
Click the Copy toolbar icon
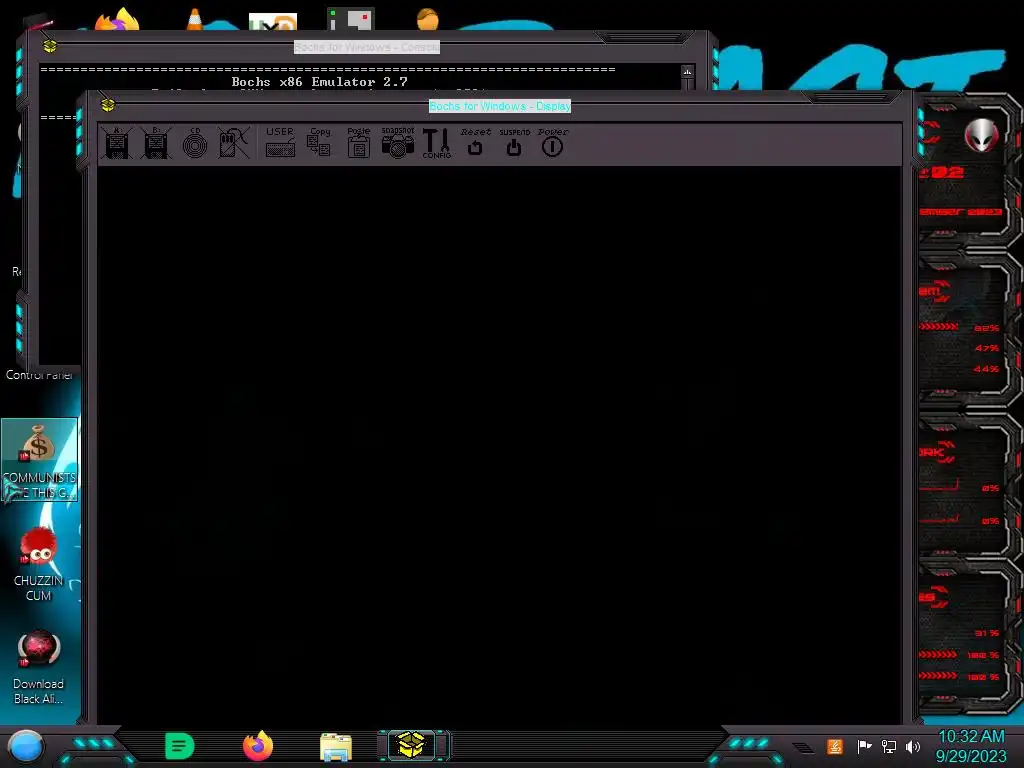coord(319,142)
